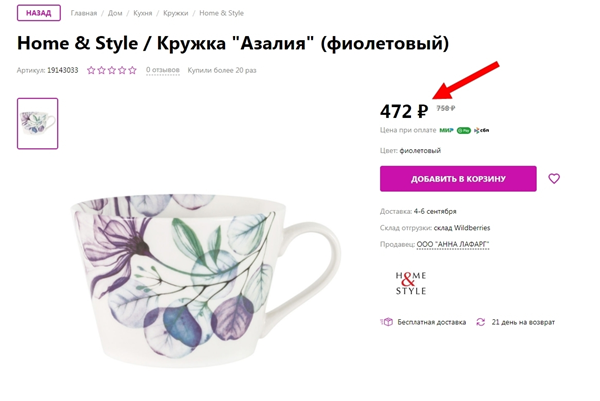
Task: Open Home & Style breadcrumb link
Action: (221, 13)
